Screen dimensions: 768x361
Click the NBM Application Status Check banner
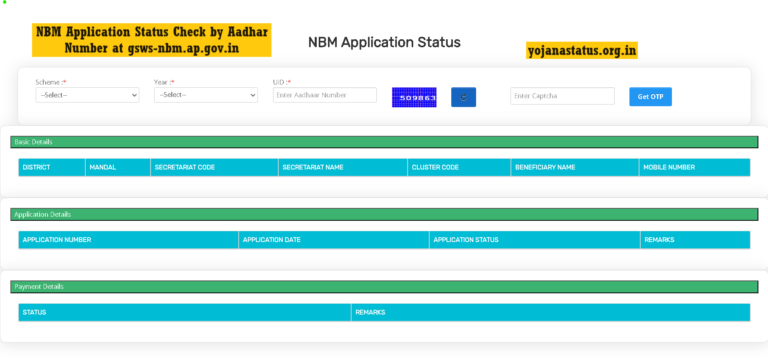point(152,40)
